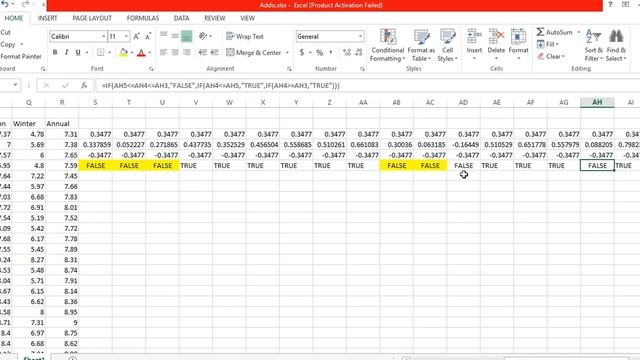640x360 pixels.
Task: Click Decrease Decimal icon
Action: tap(359, 52)
